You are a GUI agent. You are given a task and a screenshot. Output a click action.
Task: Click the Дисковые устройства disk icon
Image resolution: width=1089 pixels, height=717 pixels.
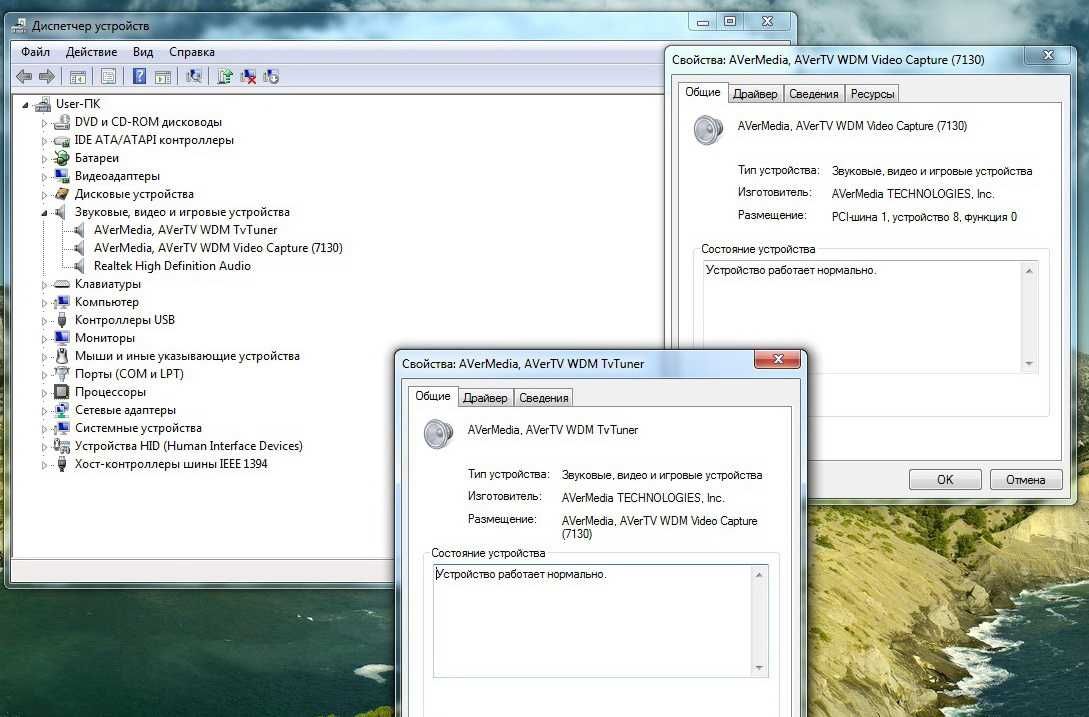click(x=62, y=195)
